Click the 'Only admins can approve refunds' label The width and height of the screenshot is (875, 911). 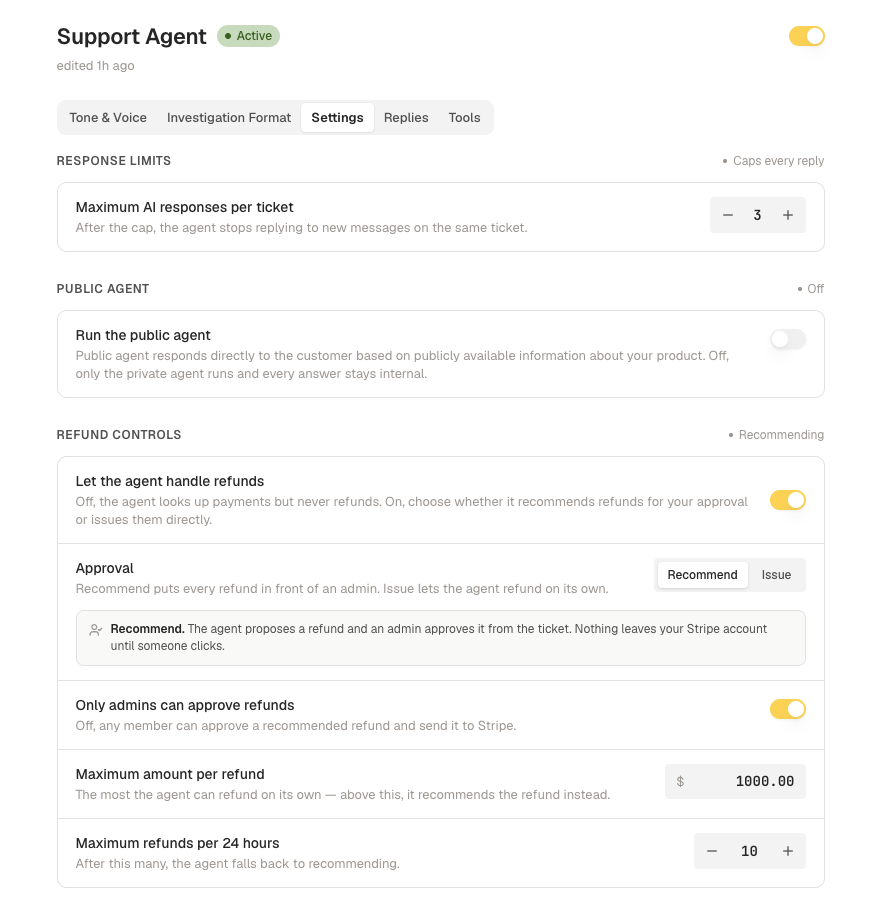(x=185, y=705)
